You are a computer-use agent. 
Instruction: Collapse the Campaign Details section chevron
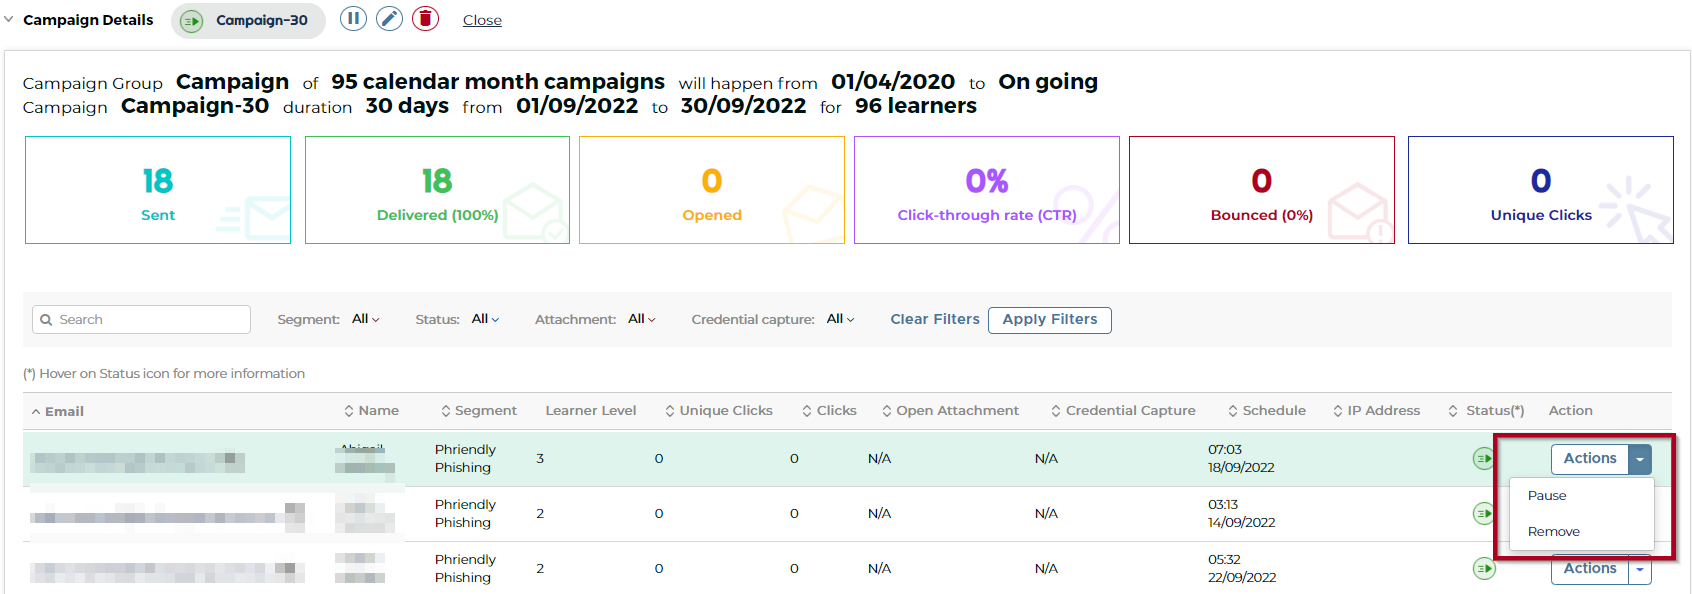point(9,19)
